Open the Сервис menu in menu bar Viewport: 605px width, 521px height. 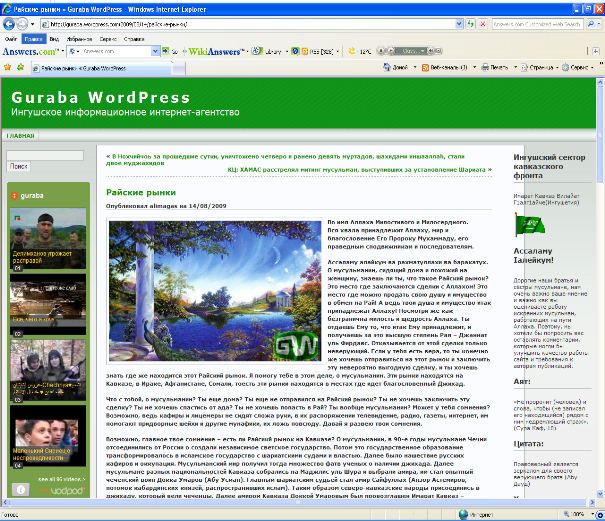click(x=108, y=39)
